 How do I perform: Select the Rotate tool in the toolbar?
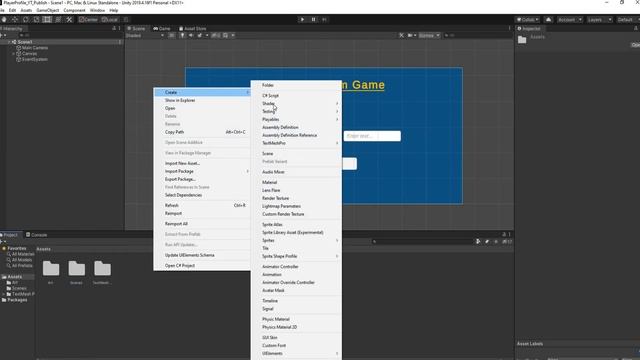click(26, 19)
